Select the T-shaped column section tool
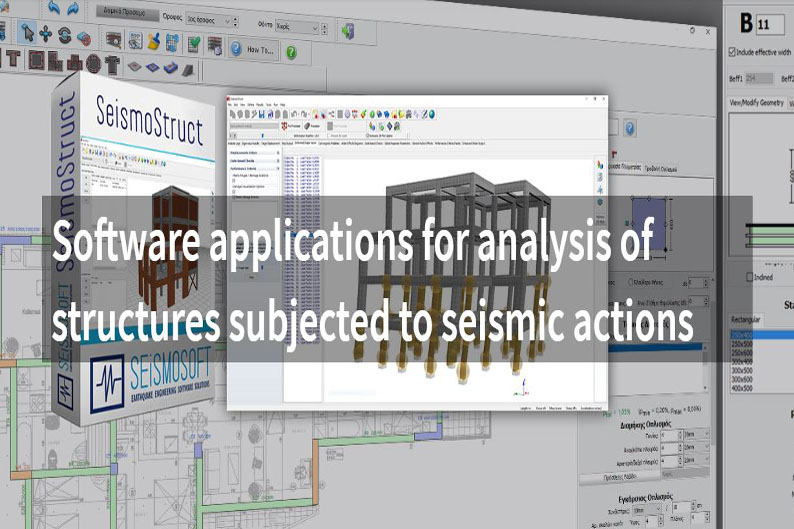Viewport: 794px width, 529px height. [x=13, y=59]
